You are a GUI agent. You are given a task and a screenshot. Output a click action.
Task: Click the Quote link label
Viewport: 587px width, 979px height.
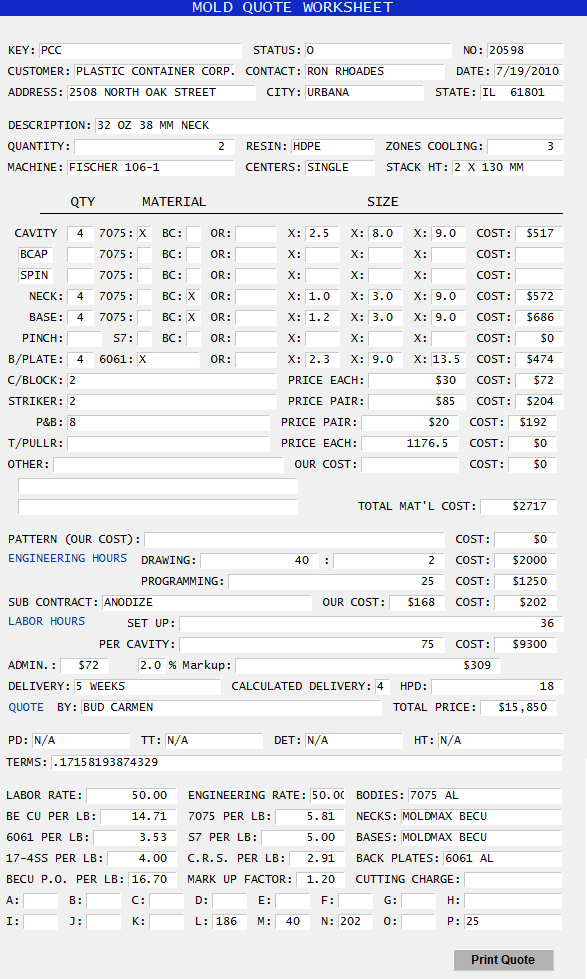(26, 707)
